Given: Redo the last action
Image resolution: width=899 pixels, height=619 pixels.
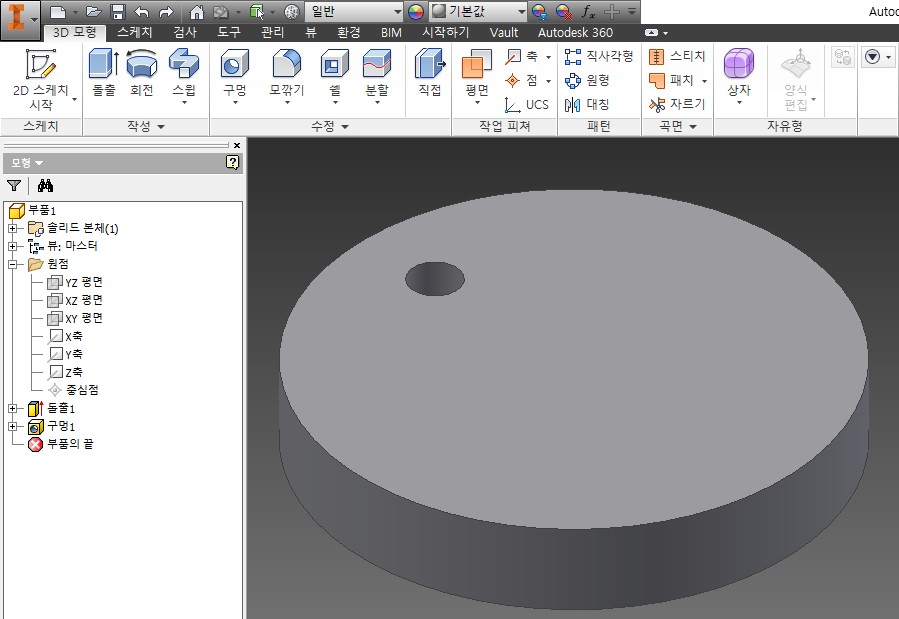Looking at the screenshot, I should coord(166,11).
